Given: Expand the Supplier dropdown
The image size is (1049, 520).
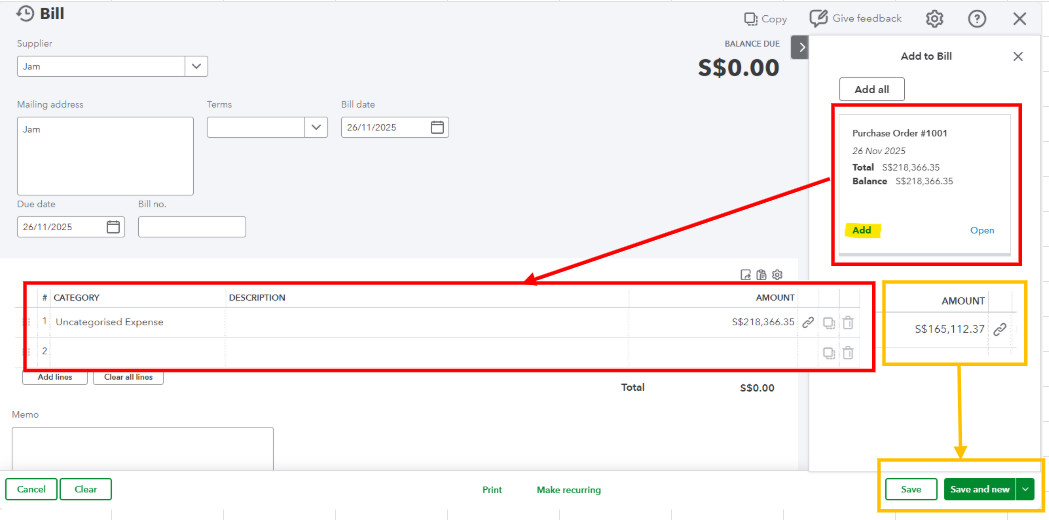Looking at the screenshot, I should [x=196, y=67].
